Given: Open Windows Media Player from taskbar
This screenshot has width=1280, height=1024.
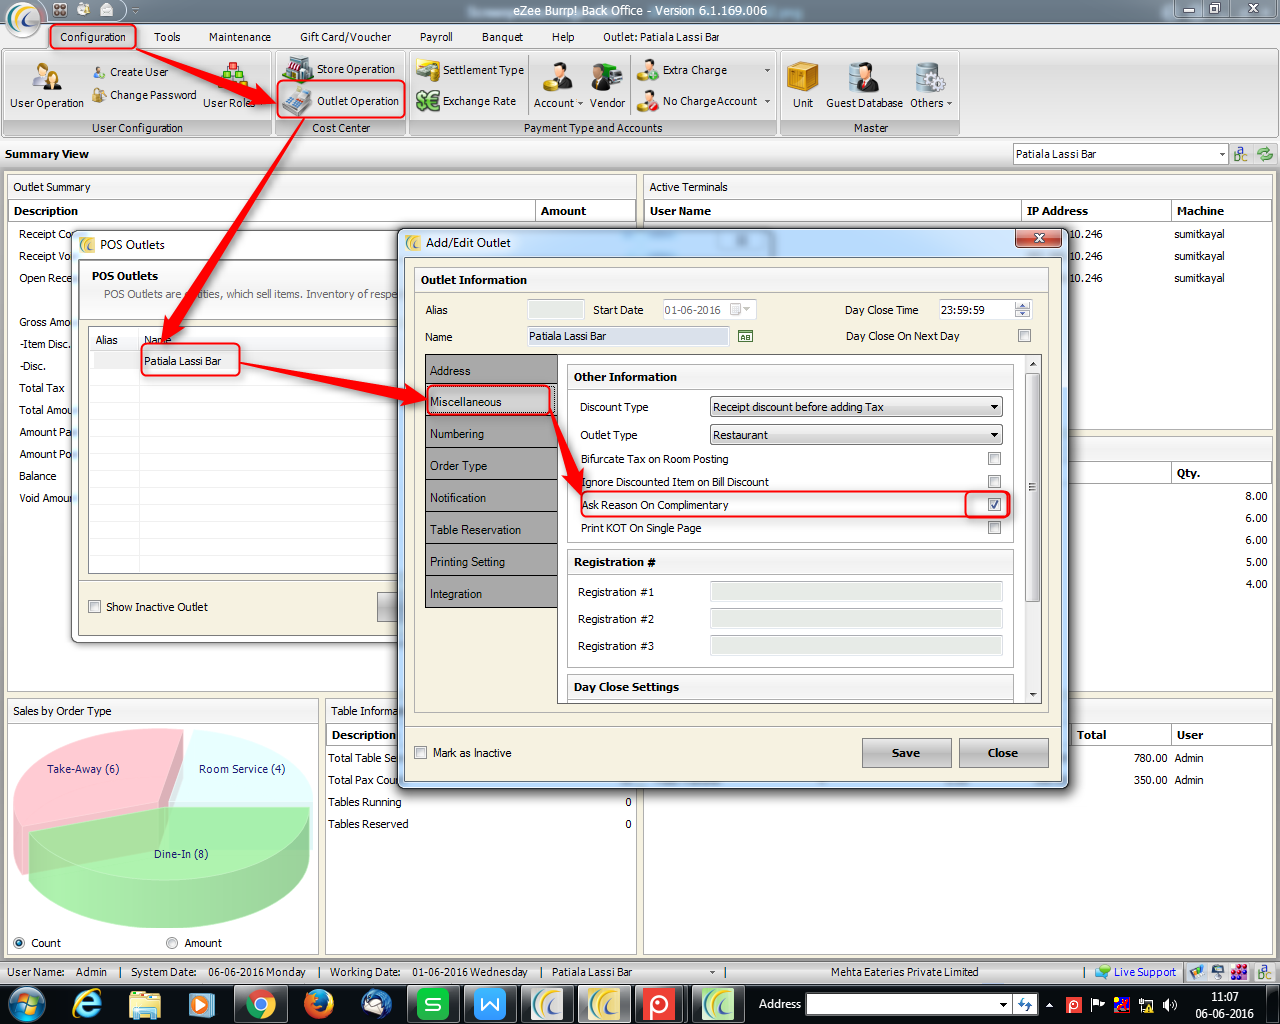Looking at the screenshot, I should (x=202, y=1004).
